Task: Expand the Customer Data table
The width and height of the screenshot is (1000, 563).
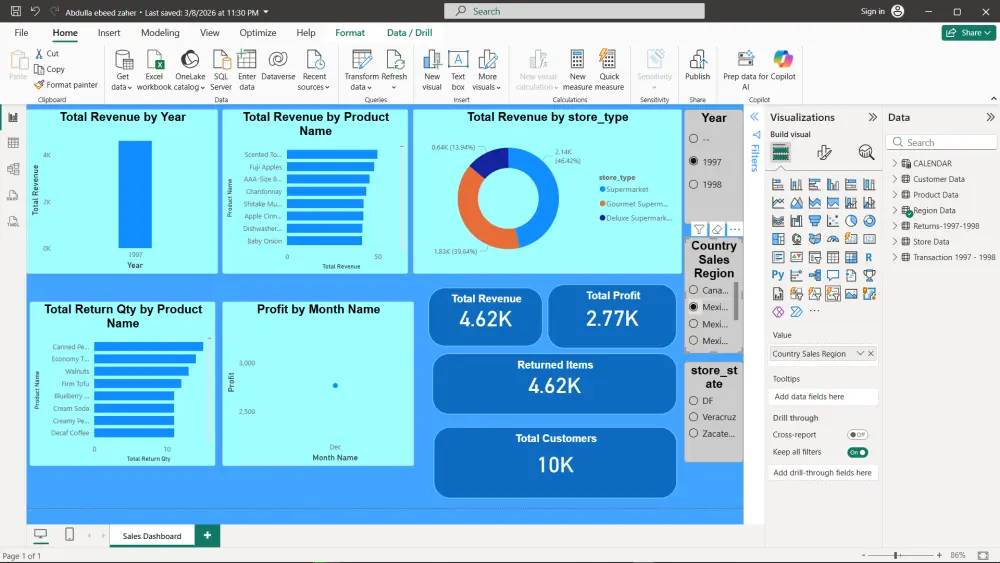Action: [x=895, y=179]
